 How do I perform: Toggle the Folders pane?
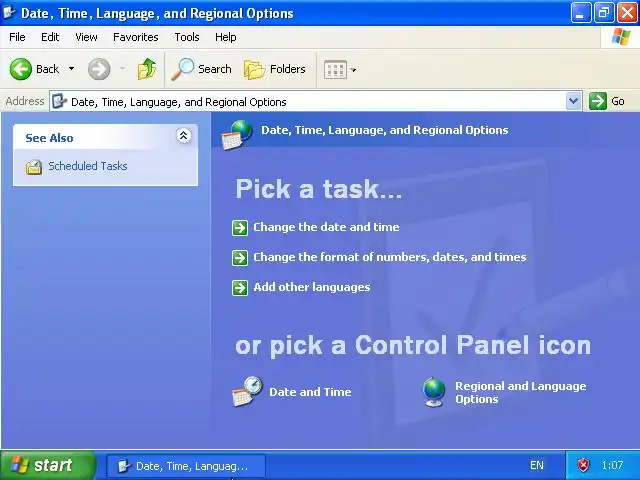click(x=275, y=69)
